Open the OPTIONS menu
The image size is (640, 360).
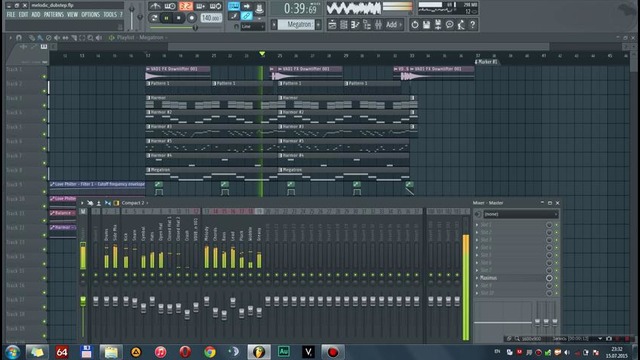point(90,15)
